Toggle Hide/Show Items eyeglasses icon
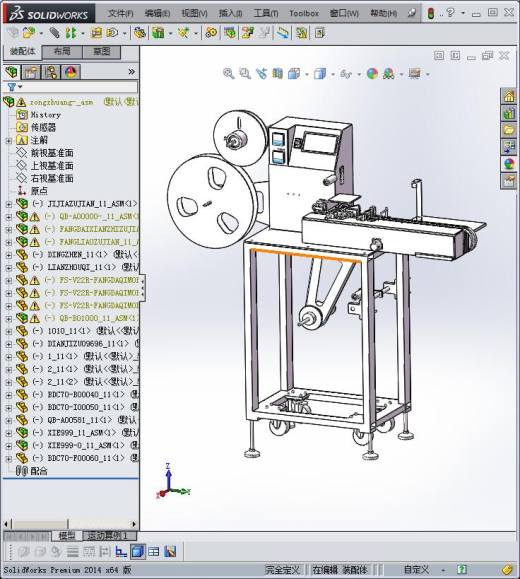520x579 pixels. click(346, 74)
